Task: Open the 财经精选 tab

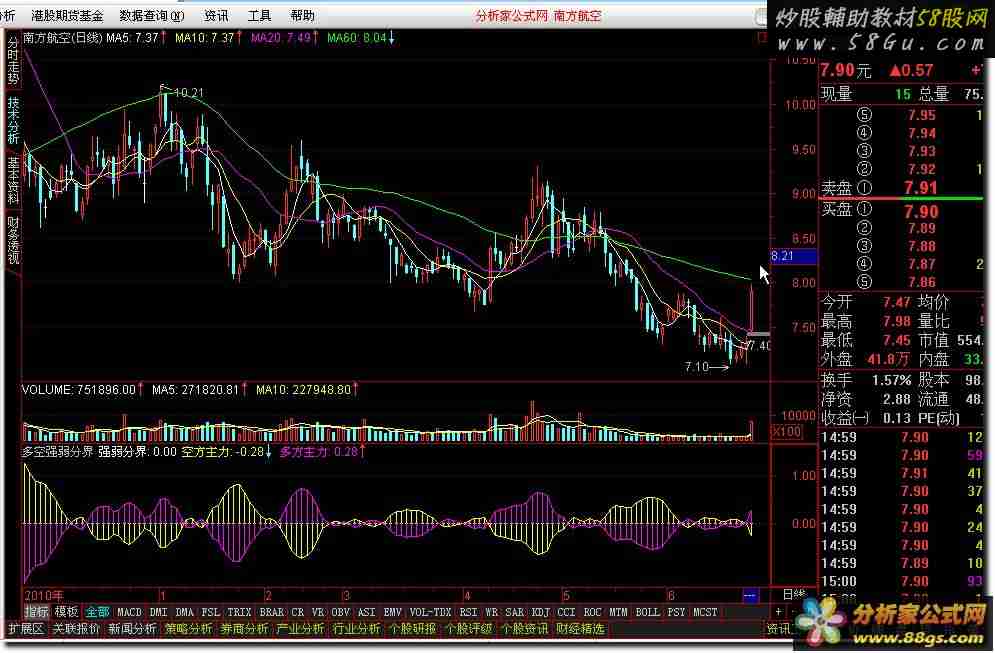Action: tap(580, 628)
